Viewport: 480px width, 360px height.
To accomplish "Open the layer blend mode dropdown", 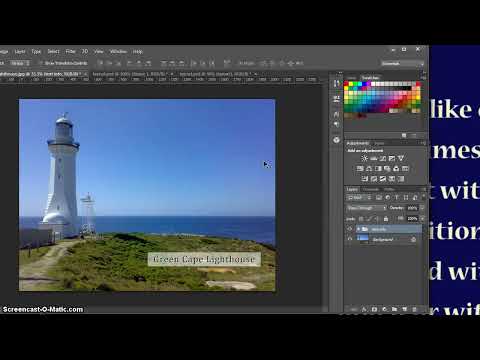I will click(x=367, y=208).
